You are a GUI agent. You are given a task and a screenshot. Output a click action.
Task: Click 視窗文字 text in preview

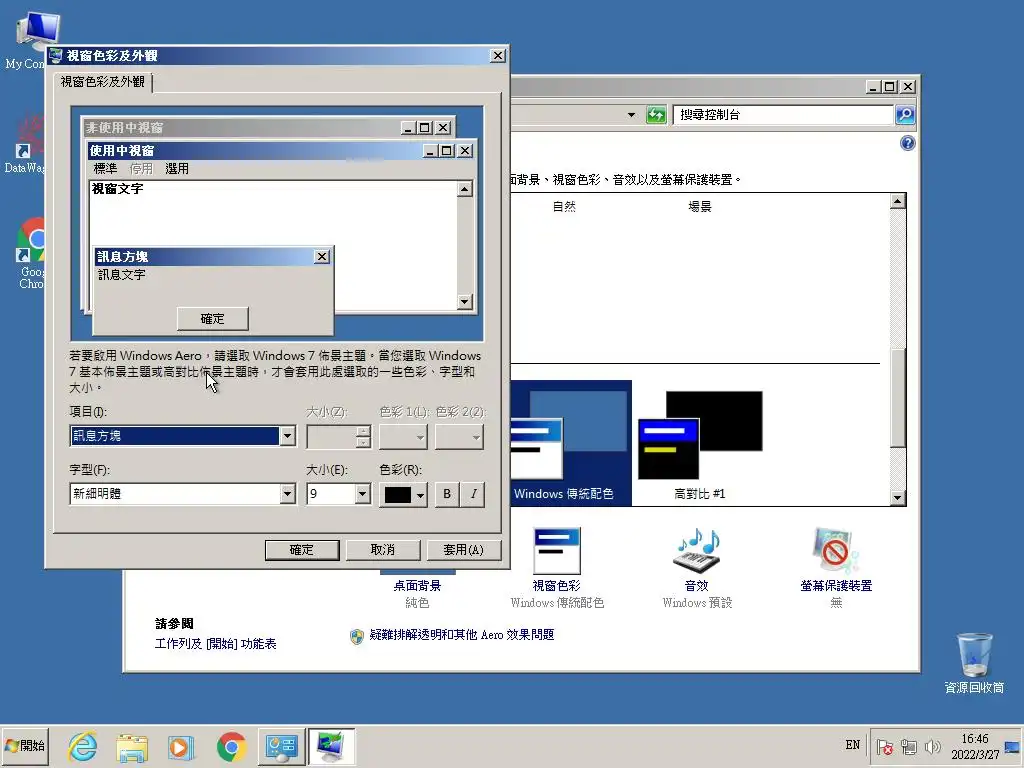click(x=118, y=189)
